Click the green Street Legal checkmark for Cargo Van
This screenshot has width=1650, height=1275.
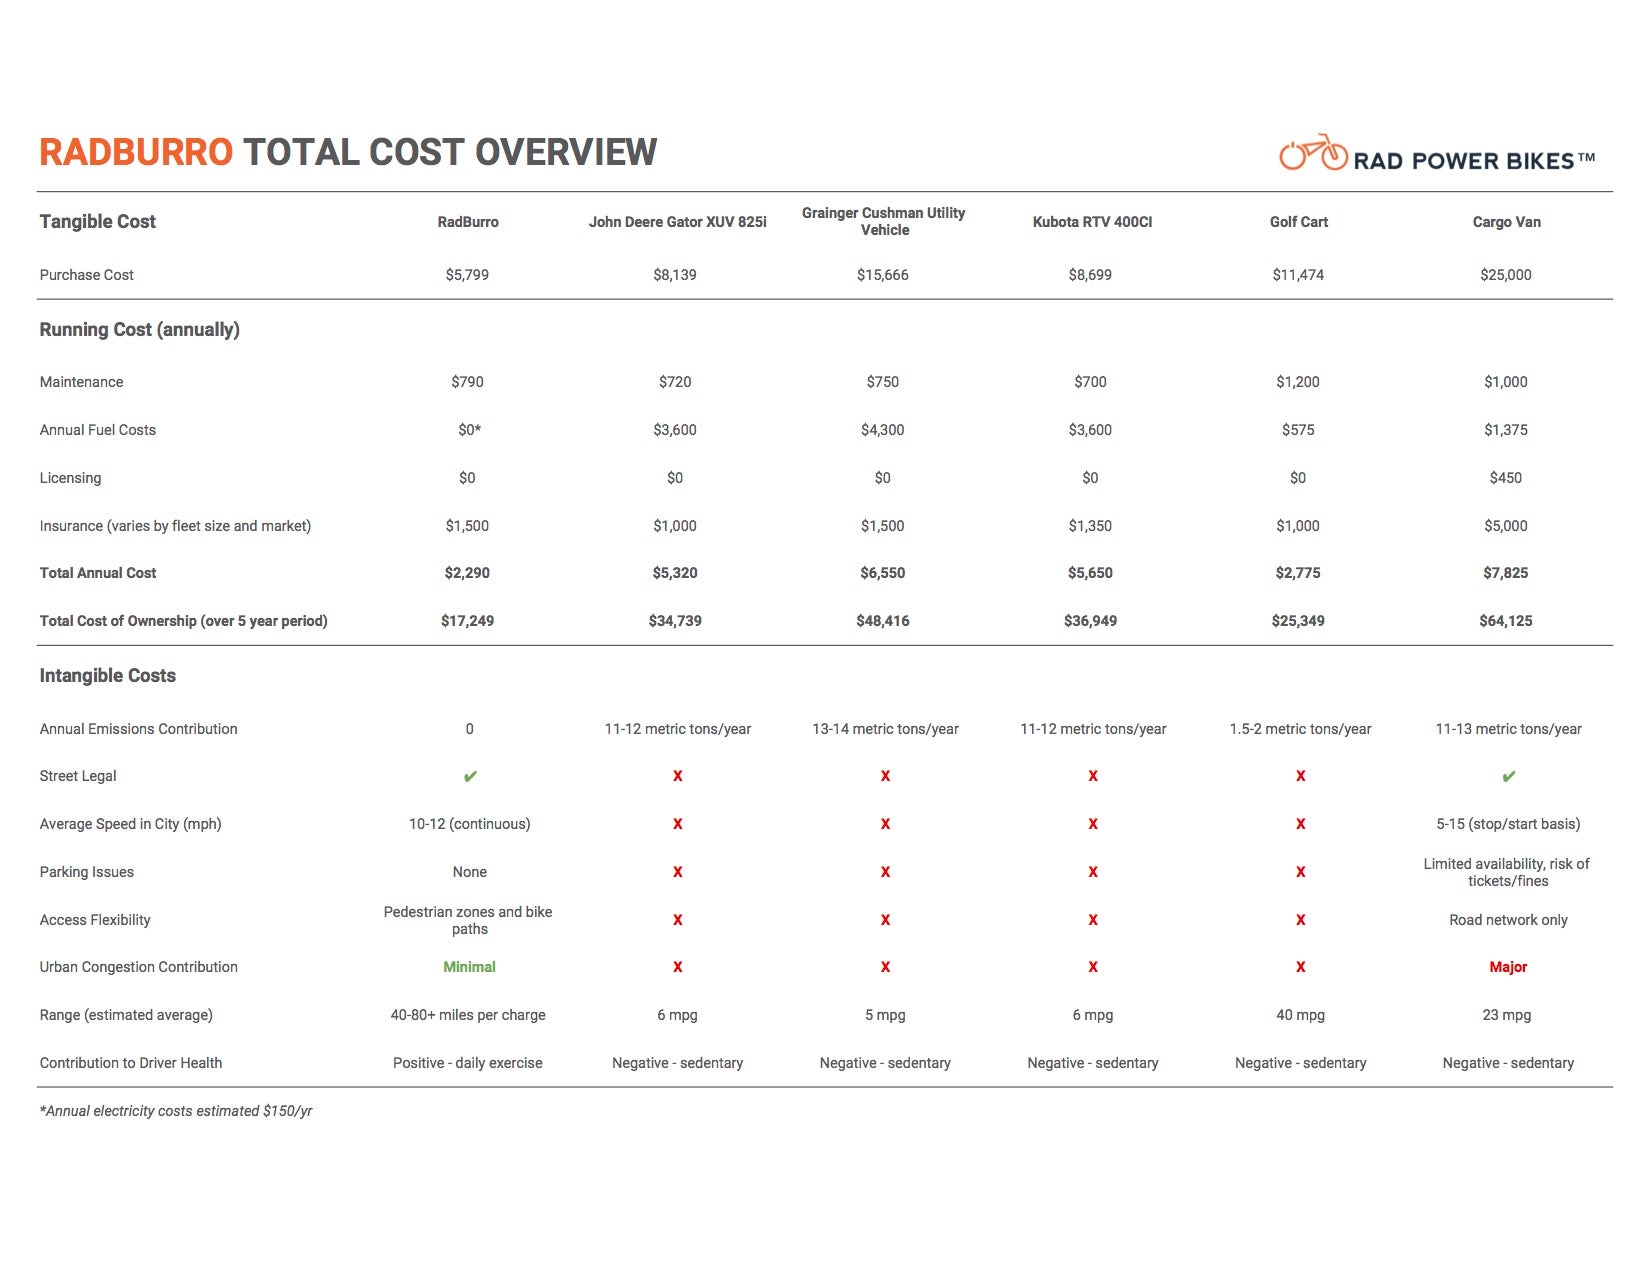tap(1508, 777)
